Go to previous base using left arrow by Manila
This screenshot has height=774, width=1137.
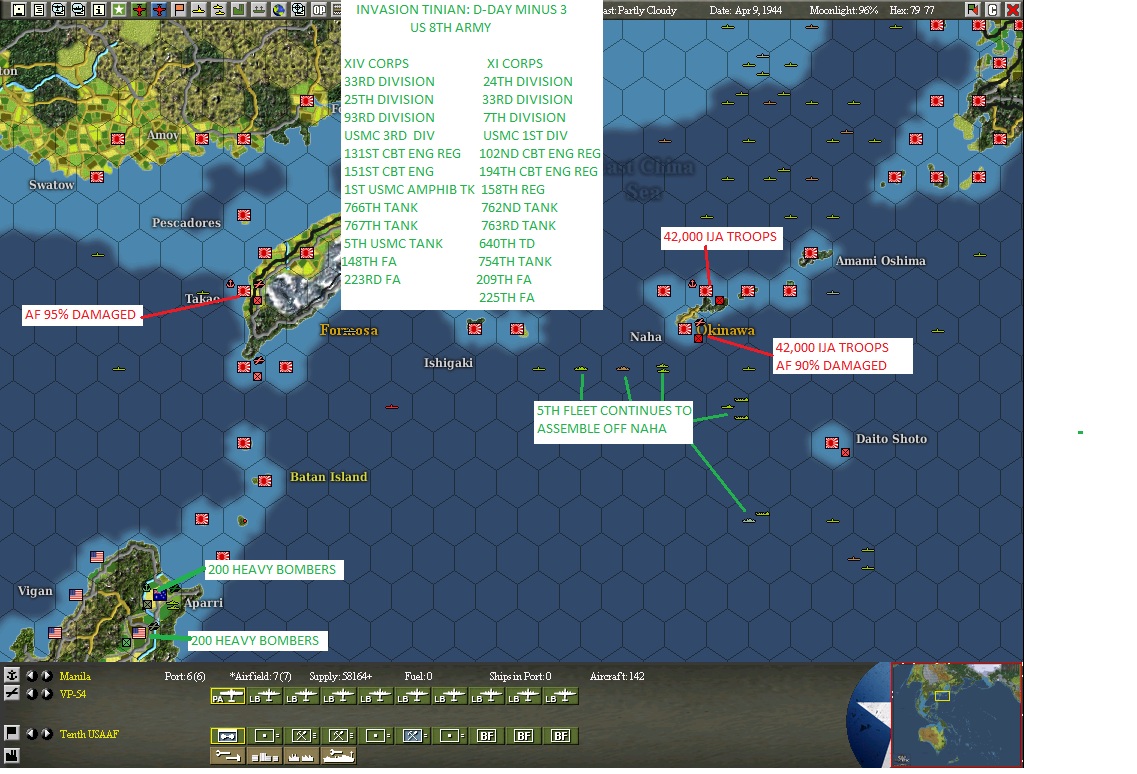(30, 675)
